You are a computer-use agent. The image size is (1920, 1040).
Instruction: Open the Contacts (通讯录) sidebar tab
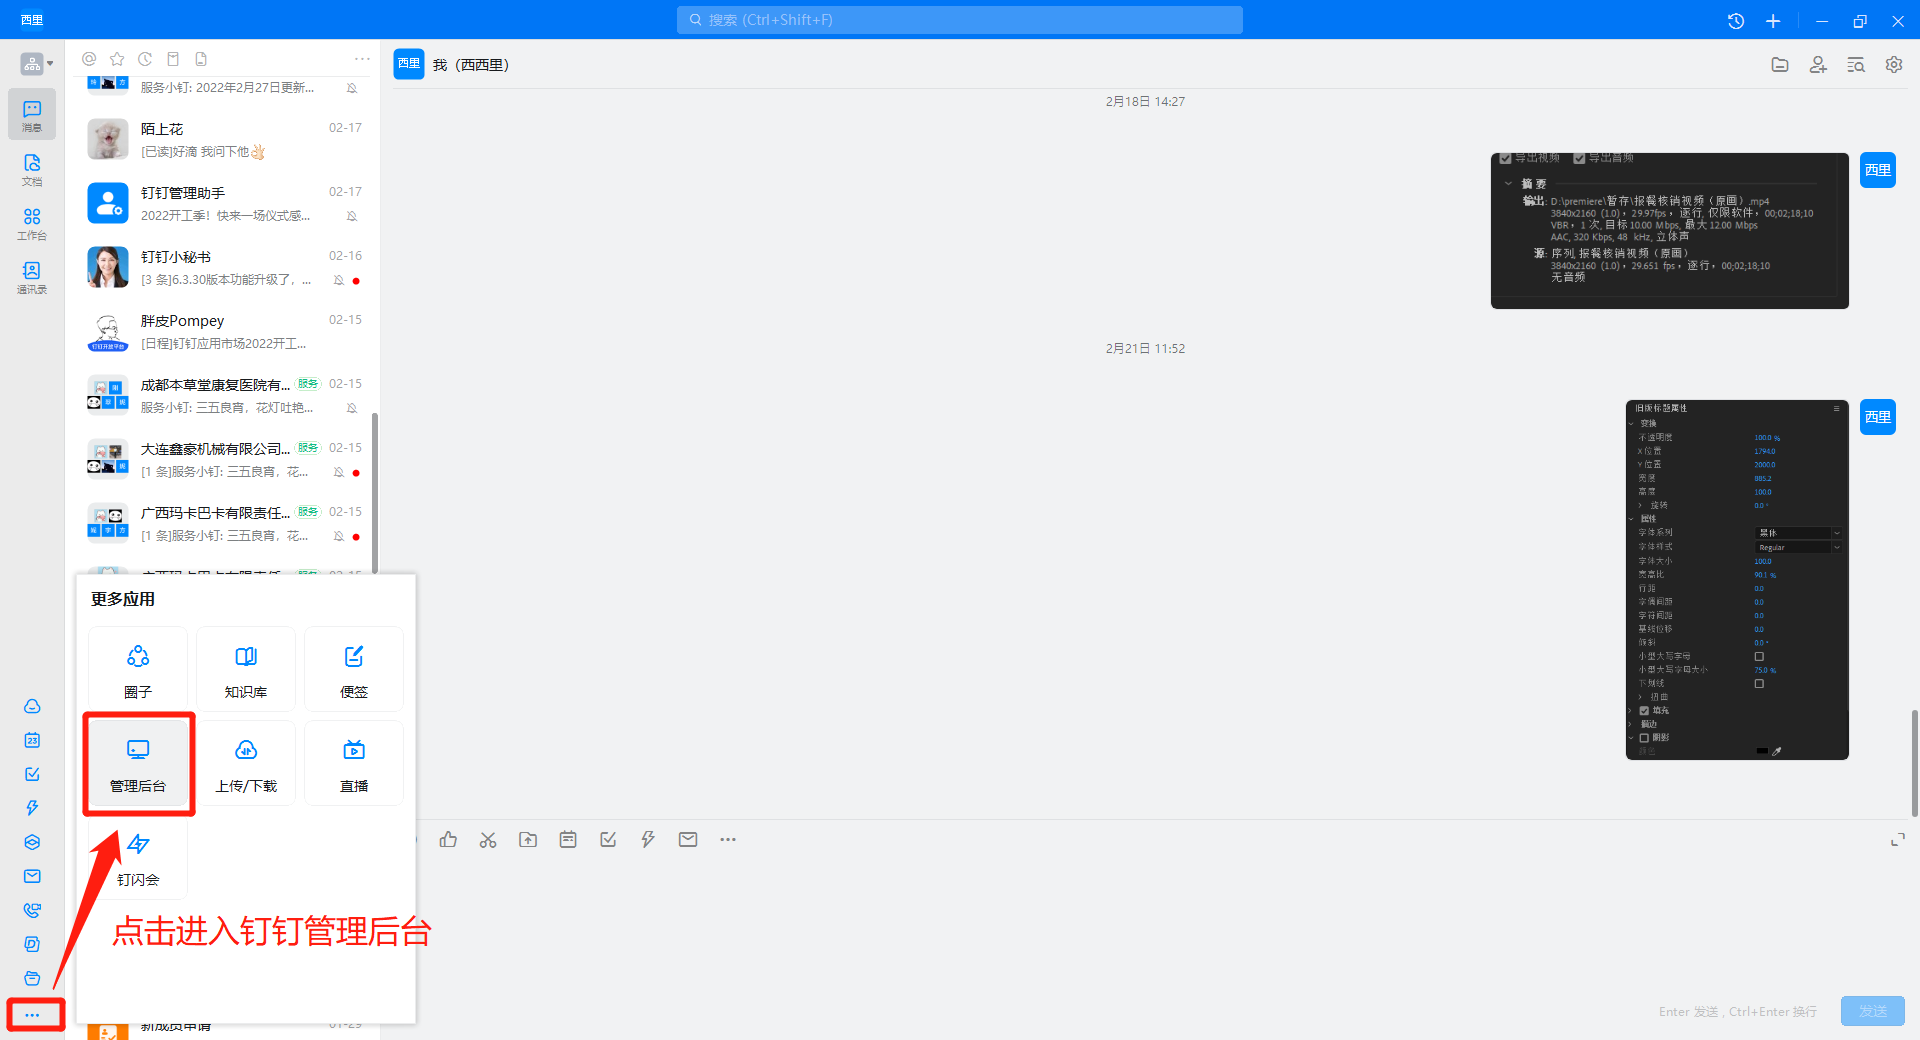click(32, 277)
